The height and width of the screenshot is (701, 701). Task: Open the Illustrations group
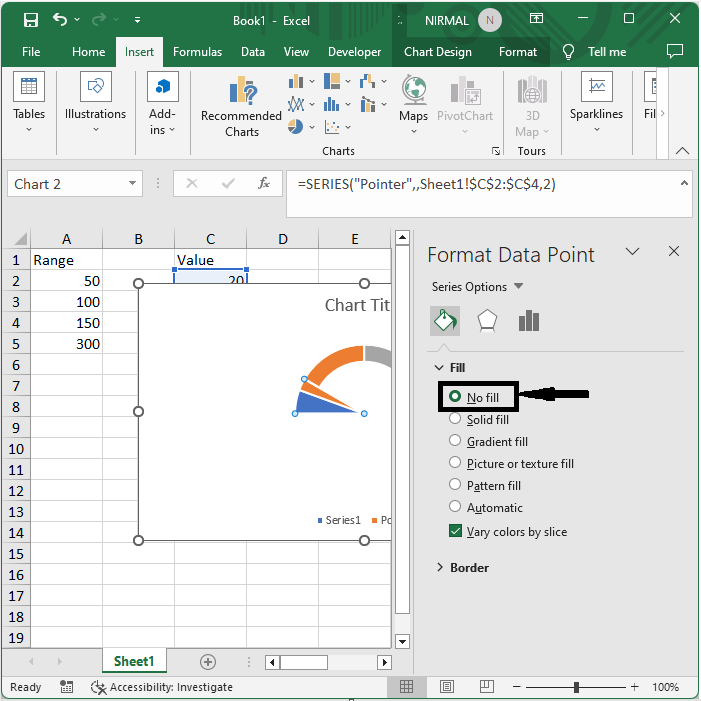[x=95, y=103]
